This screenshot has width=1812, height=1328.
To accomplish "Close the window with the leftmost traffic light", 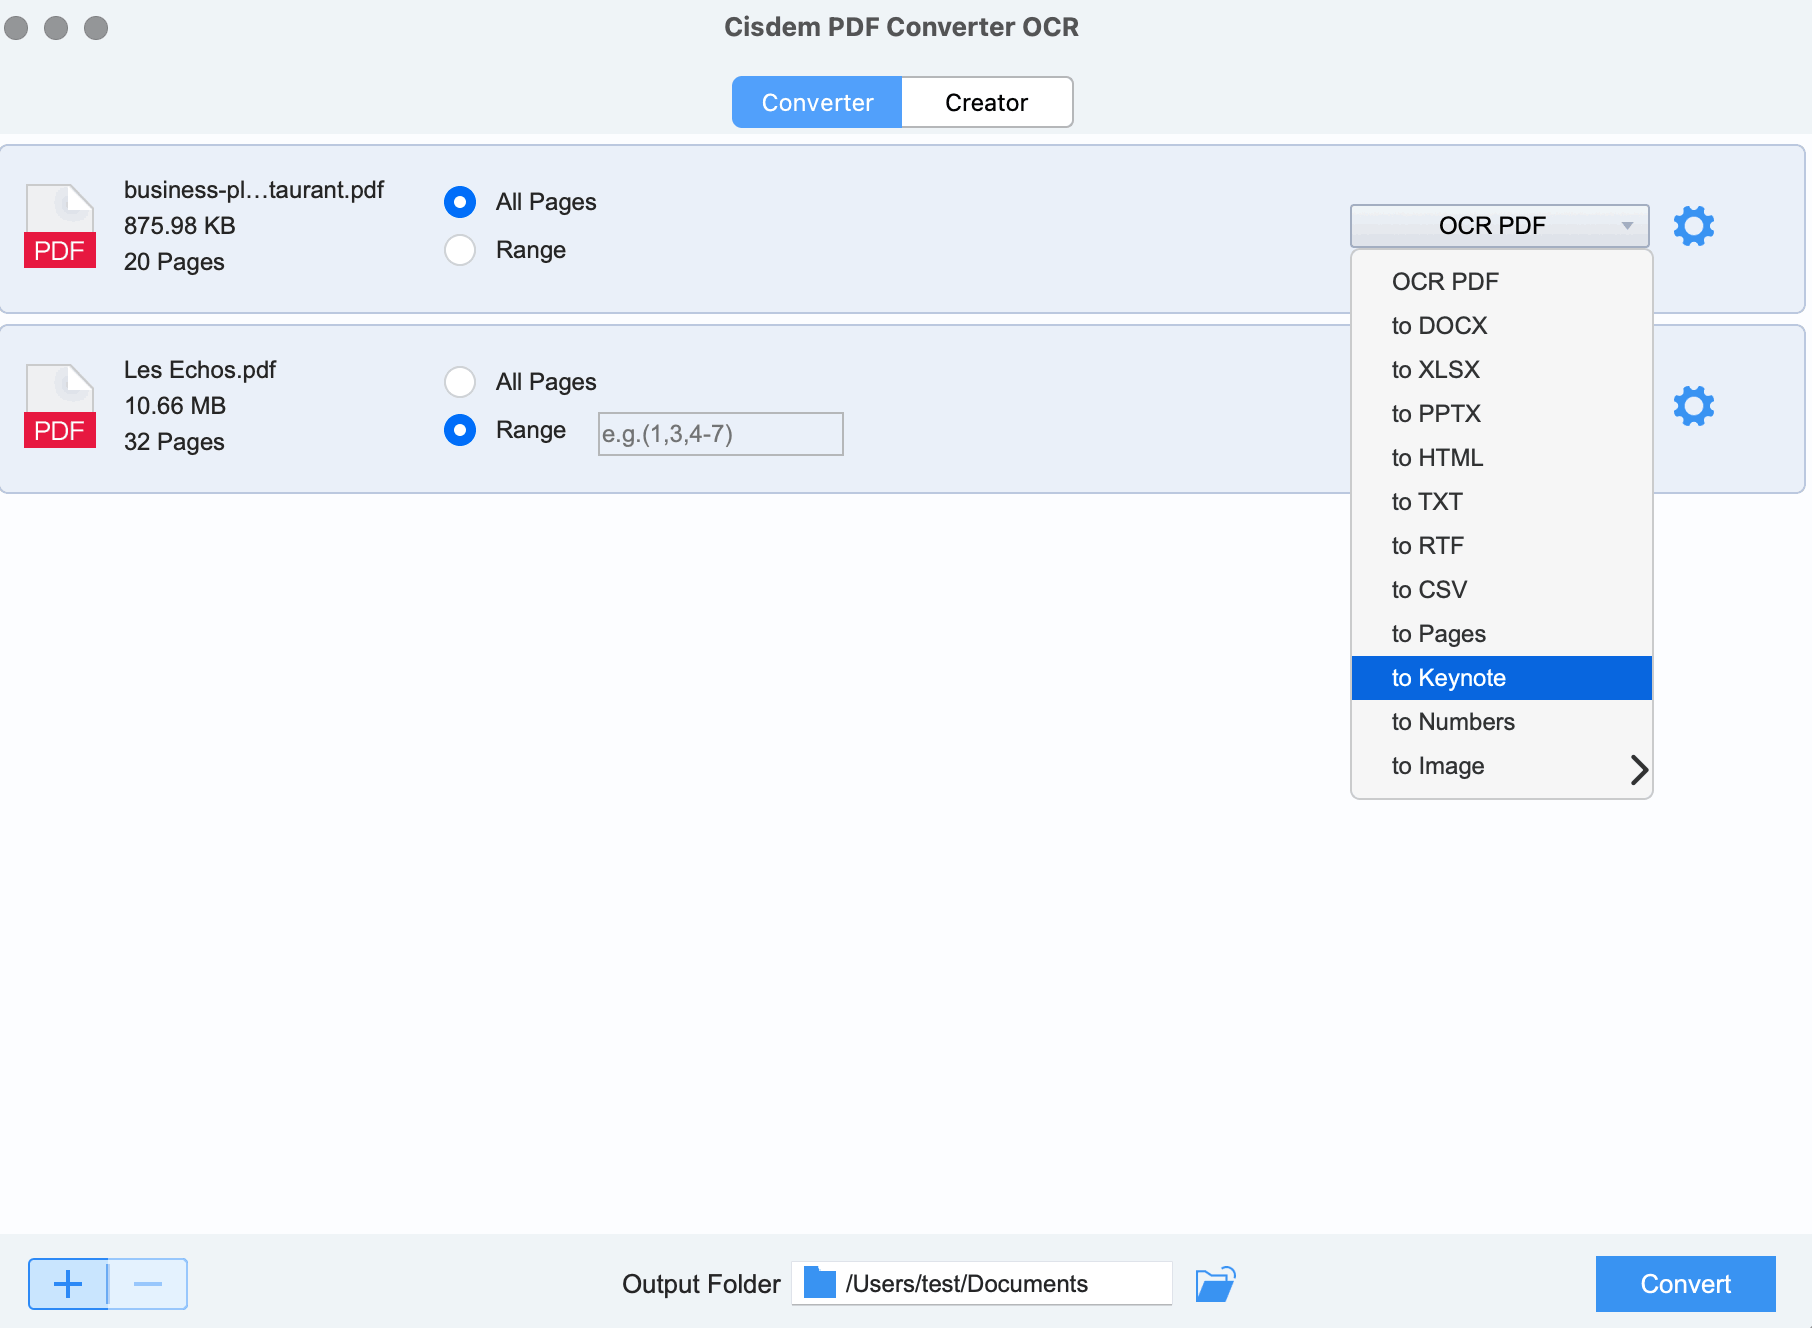I will click(16, 27).
